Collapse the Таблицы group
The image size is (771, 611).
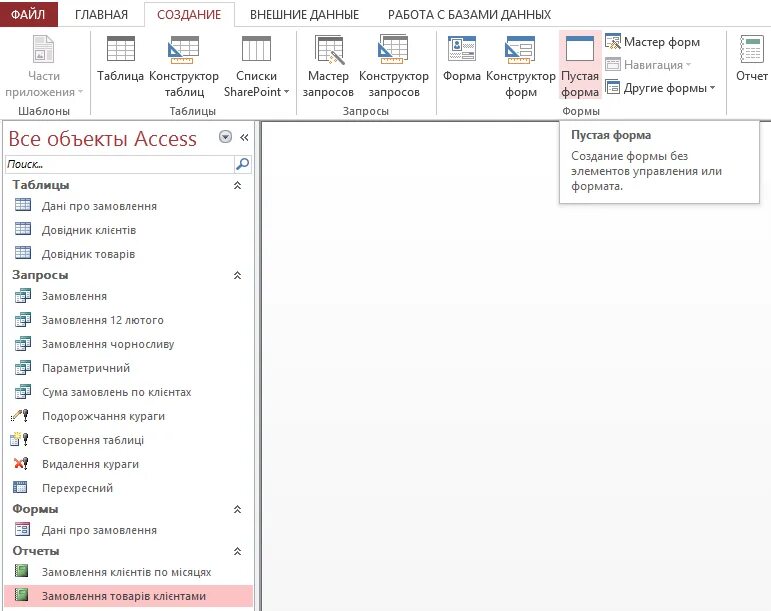[x=237, y=185]
